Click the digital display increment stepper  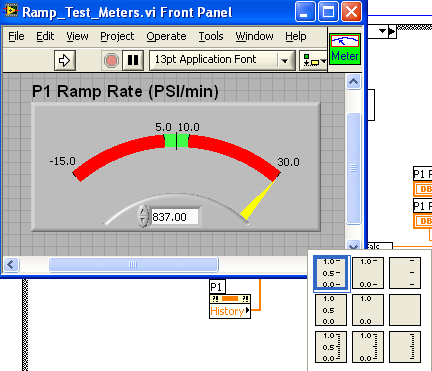point(143,212)
